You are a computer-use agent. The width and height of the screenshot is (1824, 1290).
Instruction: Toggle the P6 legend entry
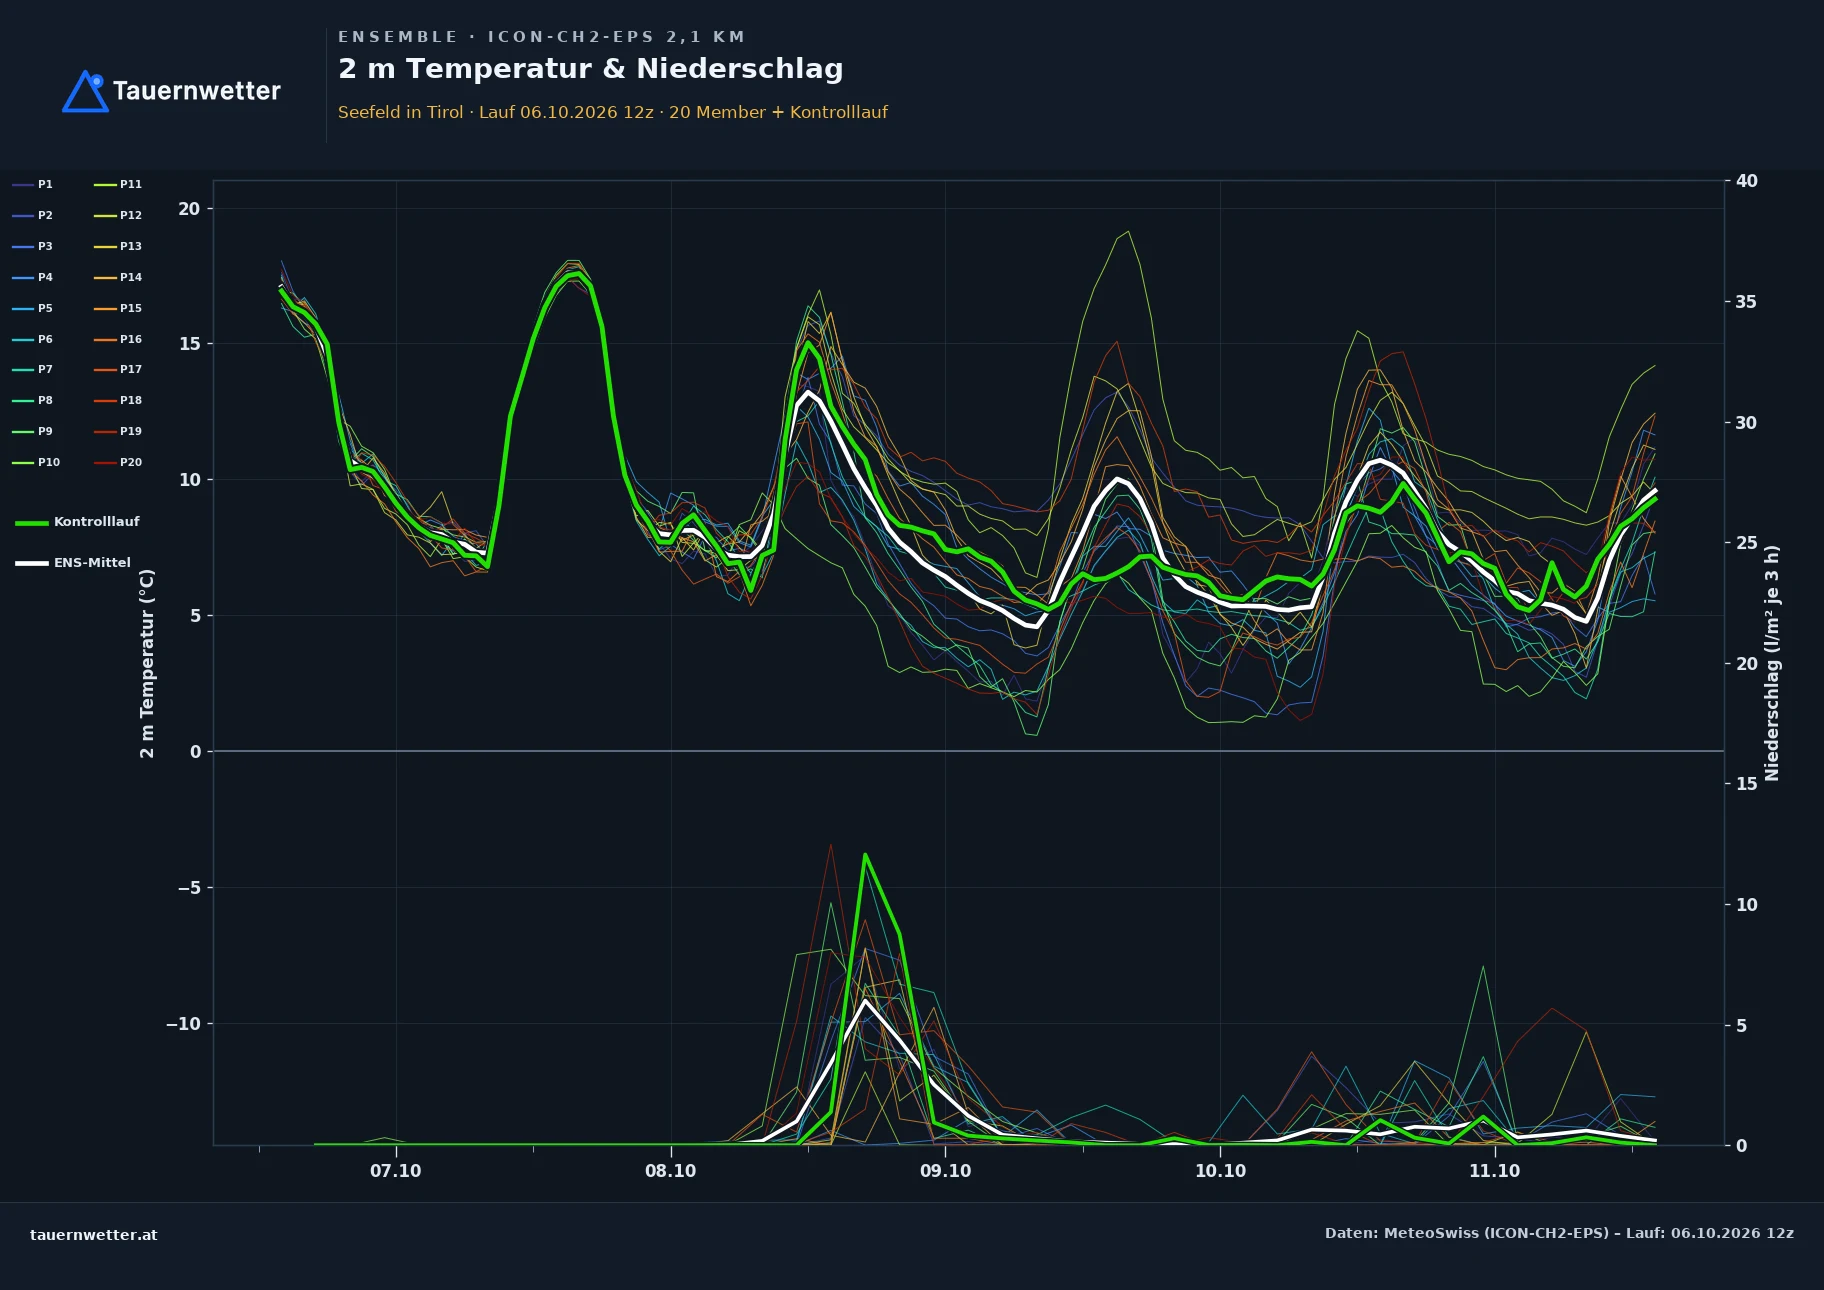(32, 339)
